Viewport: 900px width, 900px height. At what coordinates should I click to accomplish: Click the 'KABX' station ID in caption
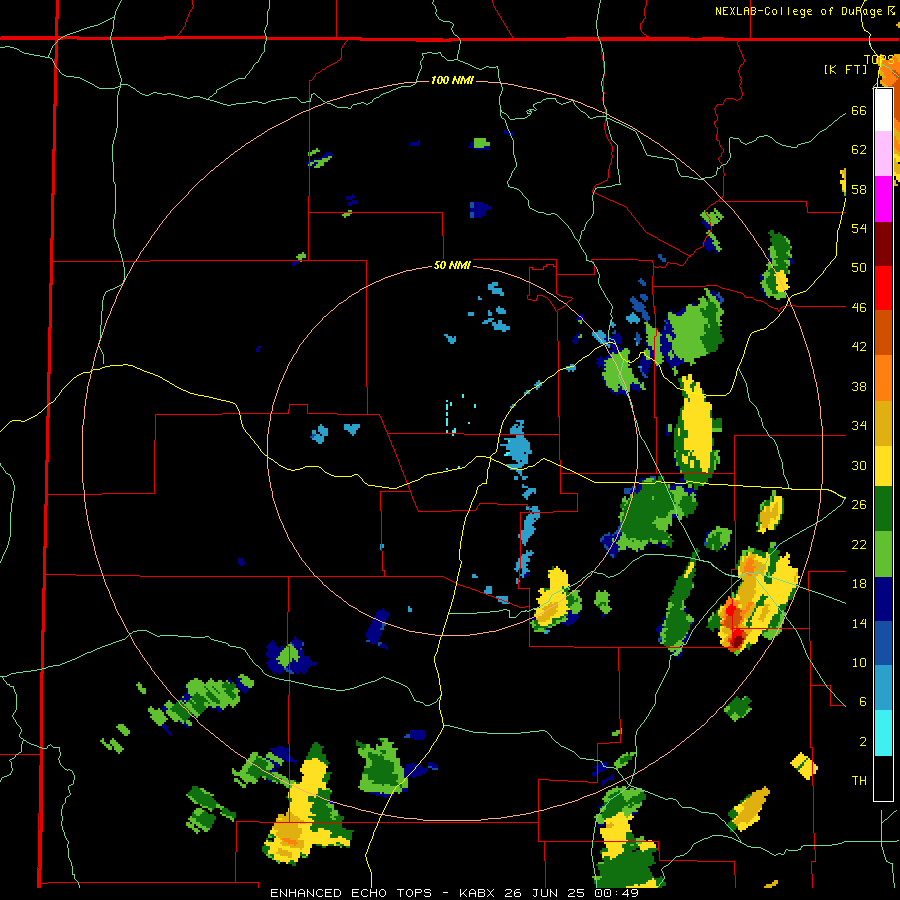click(479, 893)
